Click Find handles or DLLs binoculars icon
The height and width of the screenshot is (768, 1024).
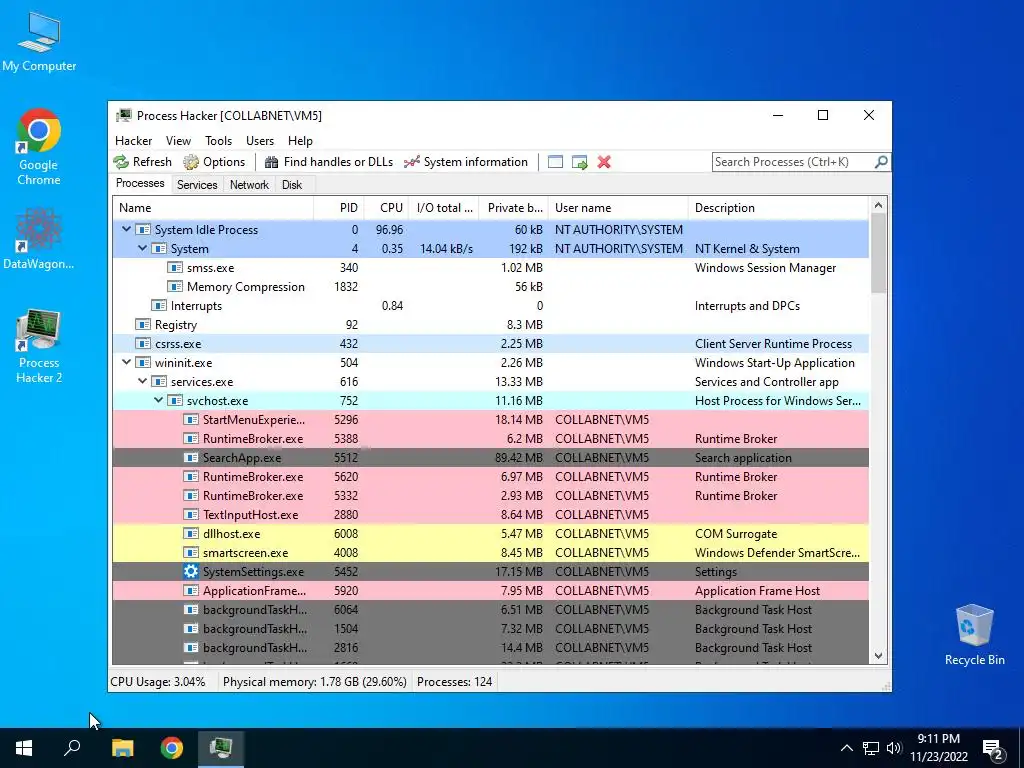pyautogui.click(x=271, y=162)
